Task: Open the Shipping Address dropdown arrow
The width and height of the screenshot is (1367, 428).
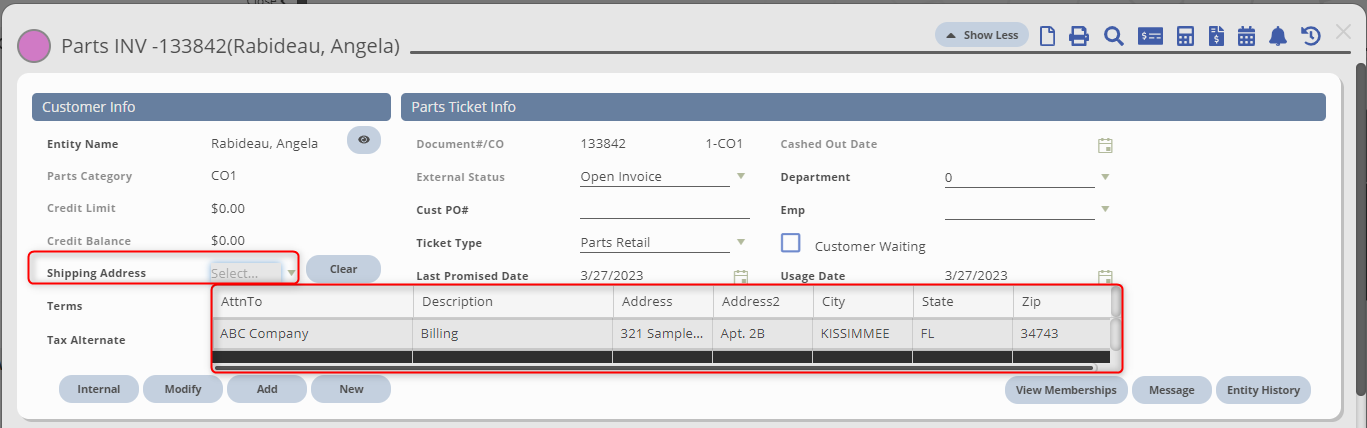Action: 291,272
